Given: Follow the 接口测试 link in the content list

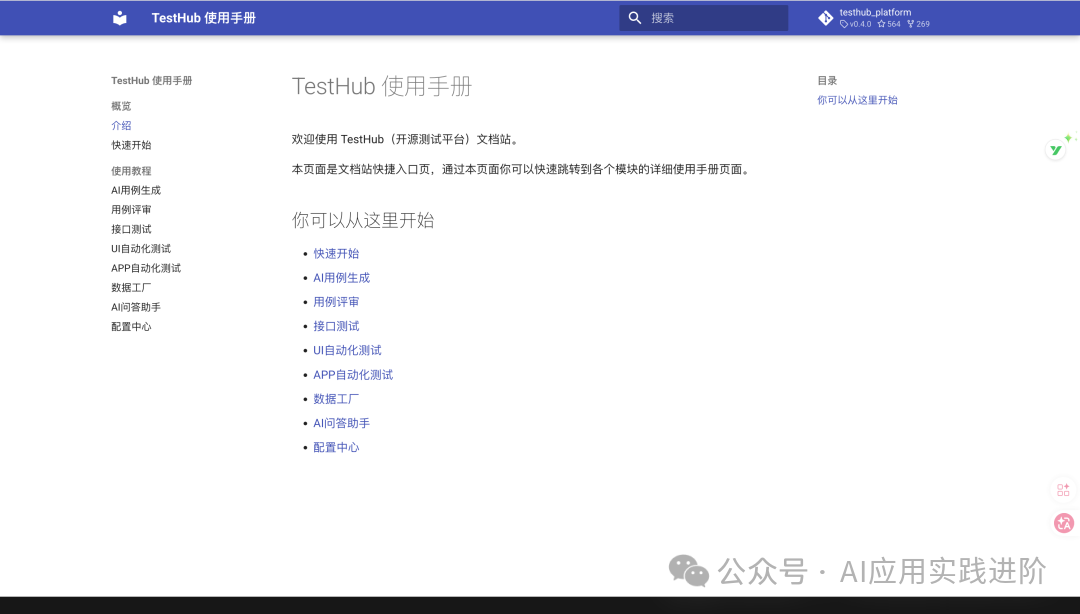Looking at the screenshot, I should [x=336, y=326].
